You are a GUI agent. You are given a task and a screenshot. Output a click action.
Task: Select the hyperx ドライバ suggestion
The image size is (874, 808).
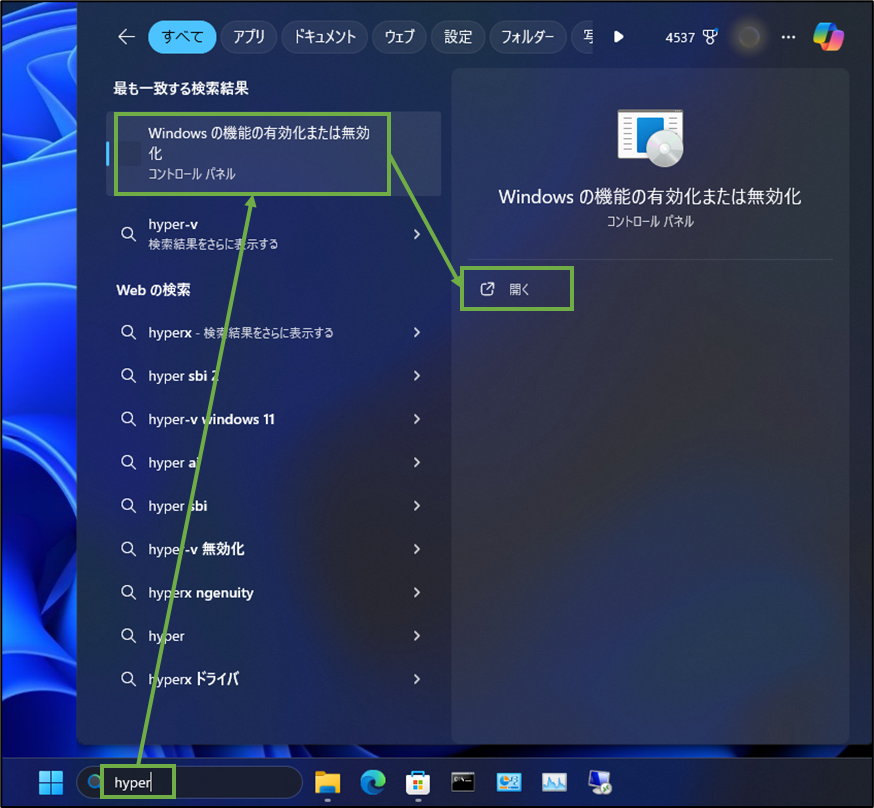click(273, 679)
